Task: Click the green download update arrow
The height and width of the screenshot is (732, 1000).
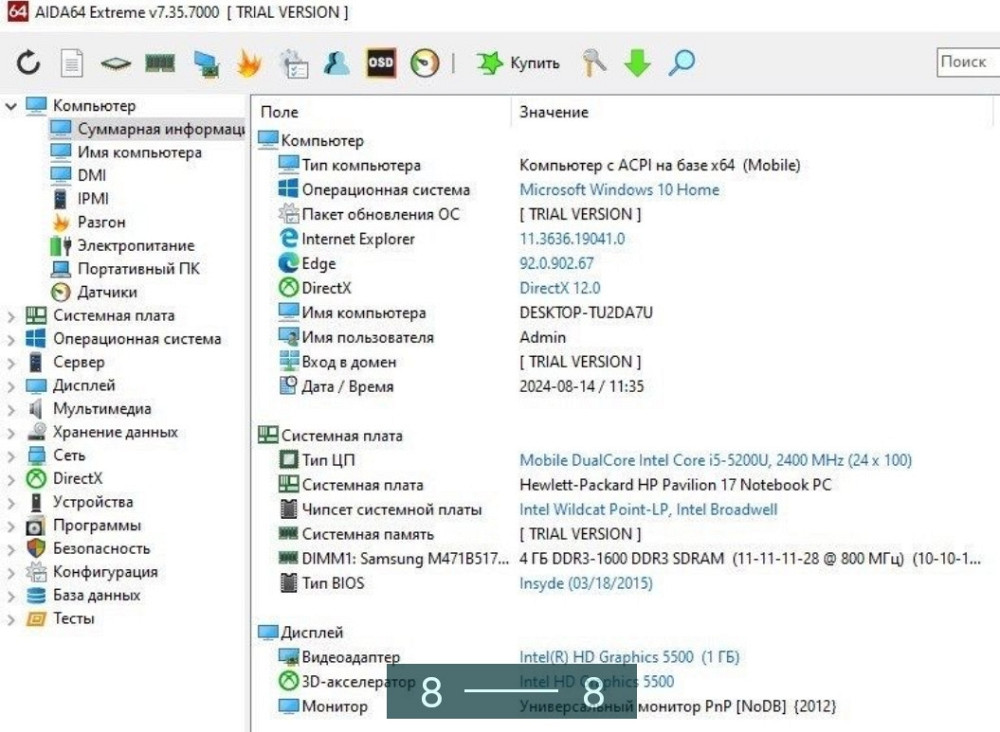Action: coord(637,63)
